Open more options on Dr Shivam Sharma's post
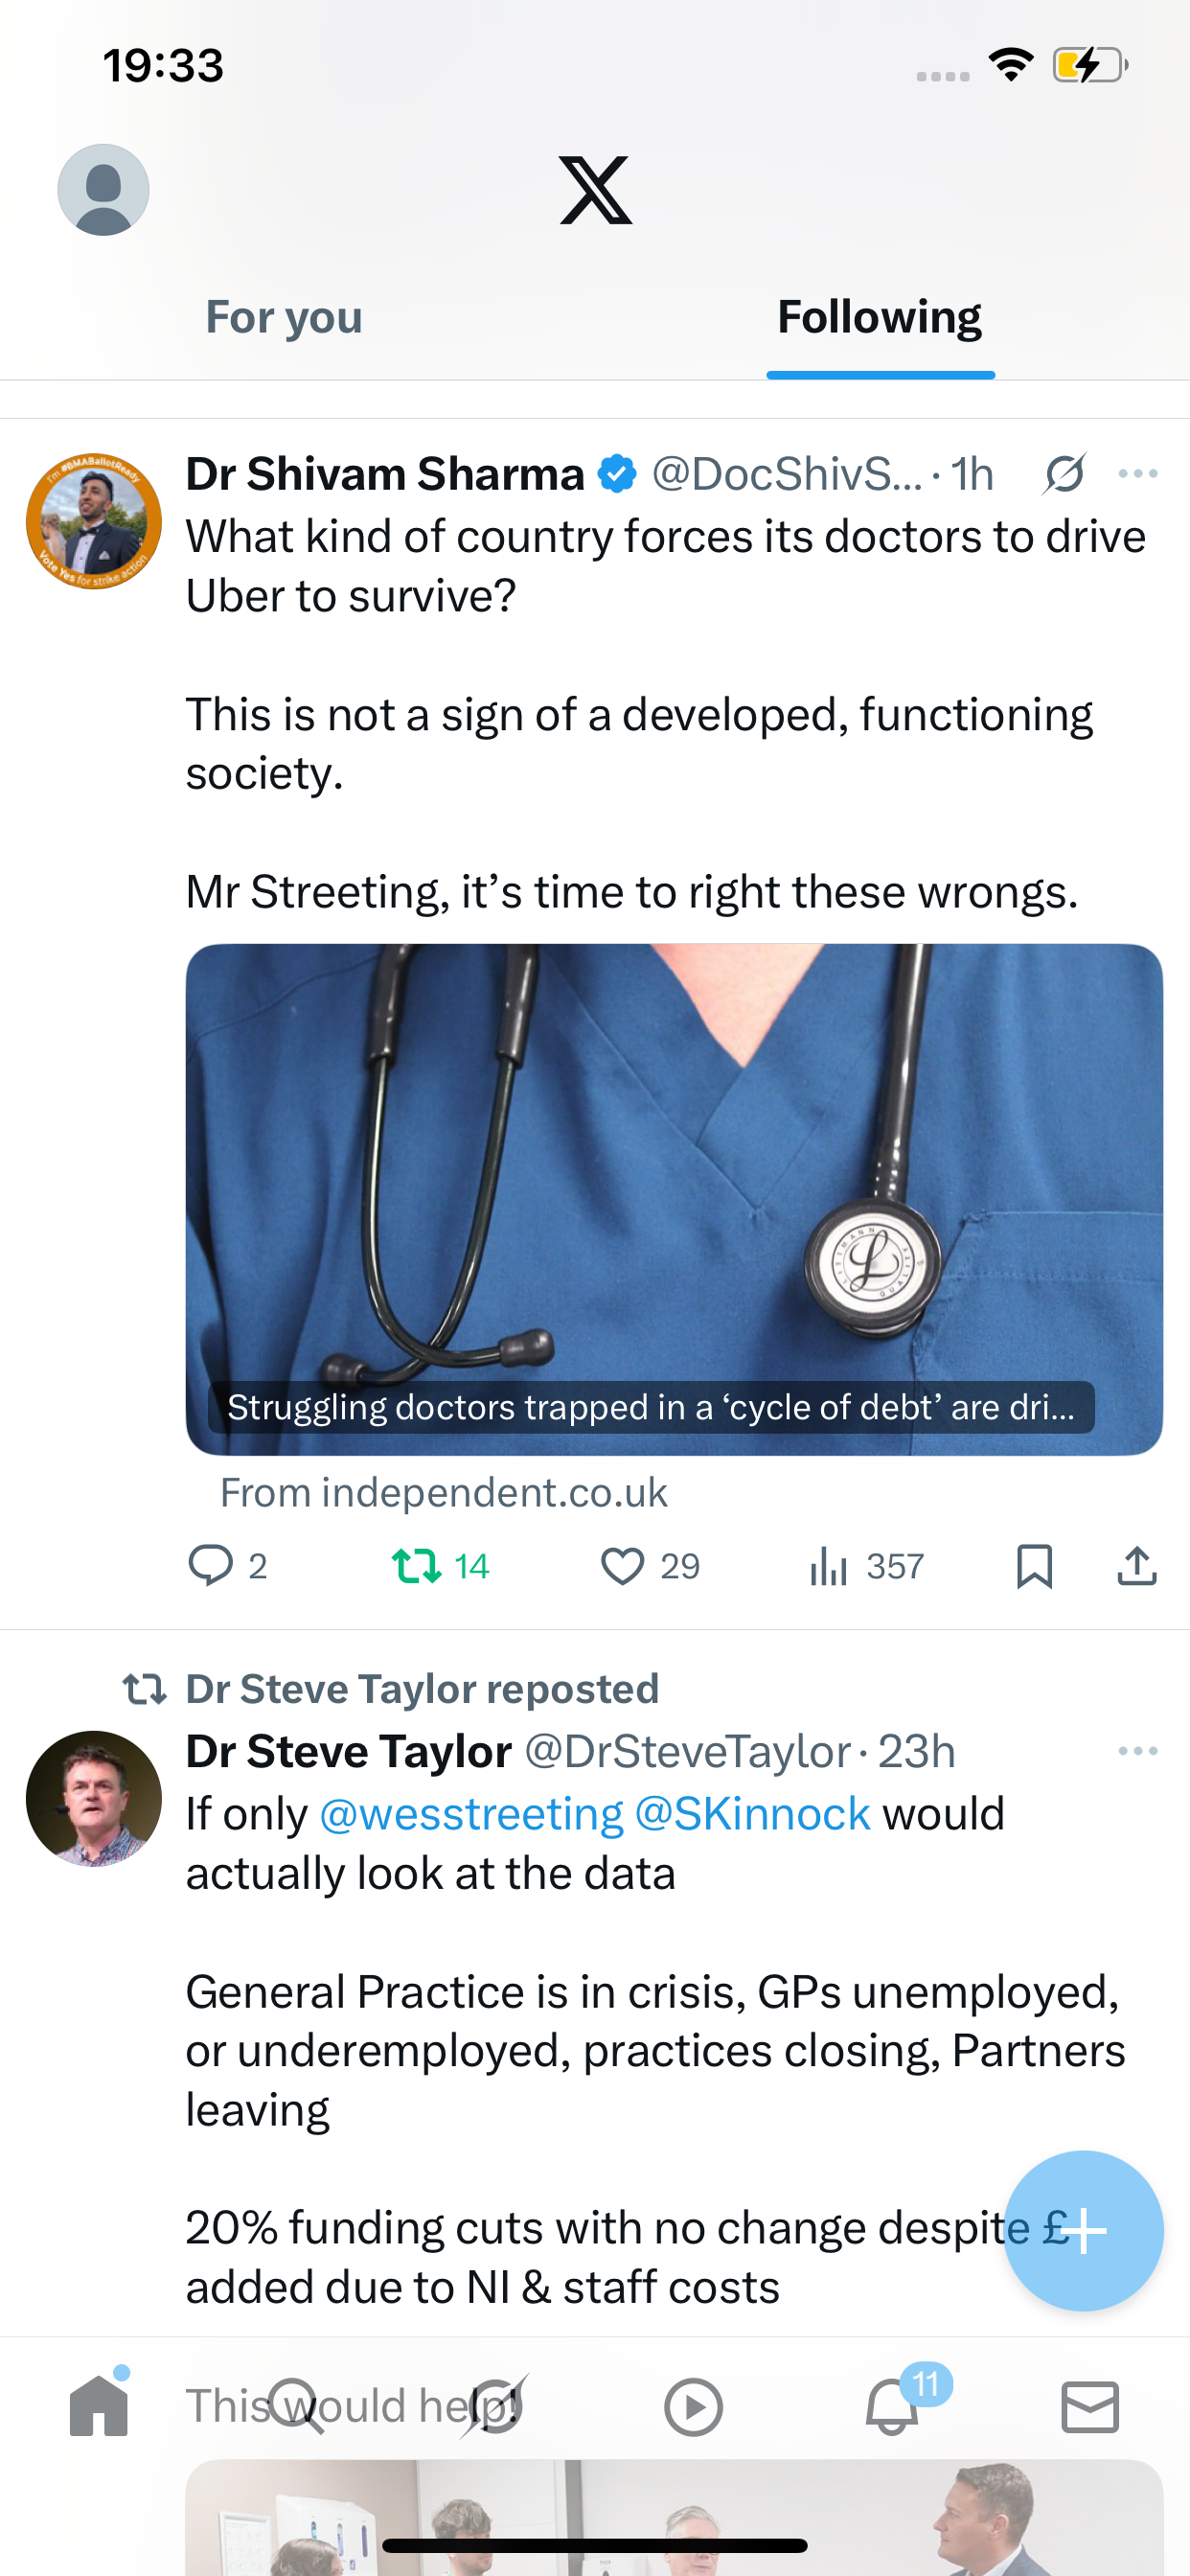Screen dimensions: 1190x2576 pyautogui.click(x=1138, y=474)
